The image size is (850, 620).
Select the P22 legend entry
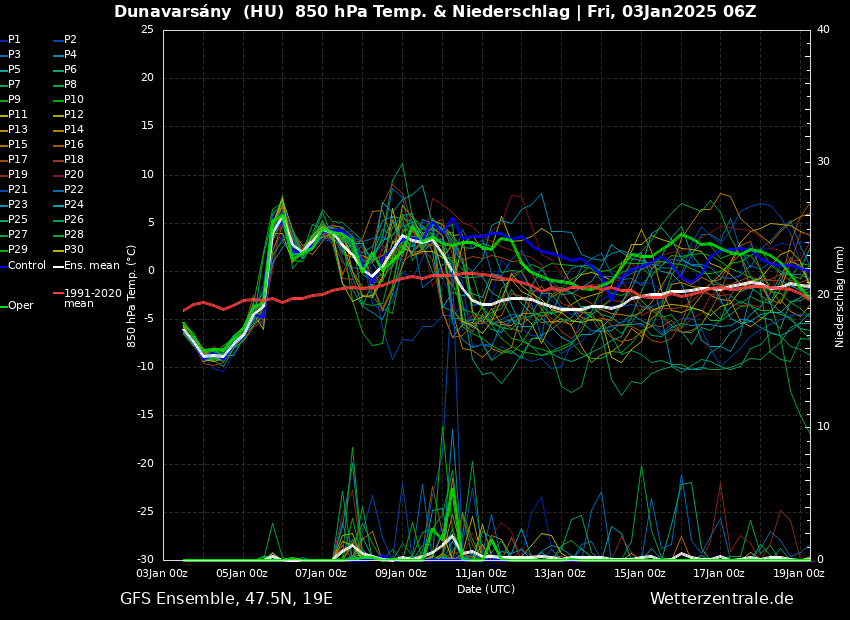(x=73, y=190)
